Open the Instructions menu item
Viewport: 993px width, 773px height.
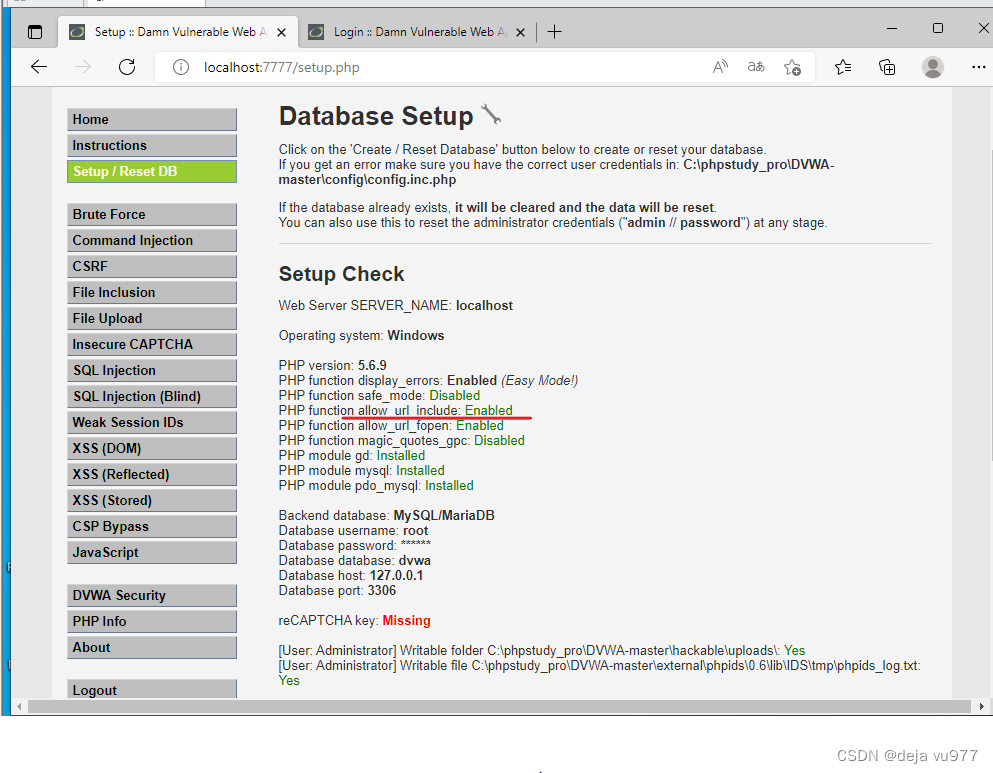point(152,146)
